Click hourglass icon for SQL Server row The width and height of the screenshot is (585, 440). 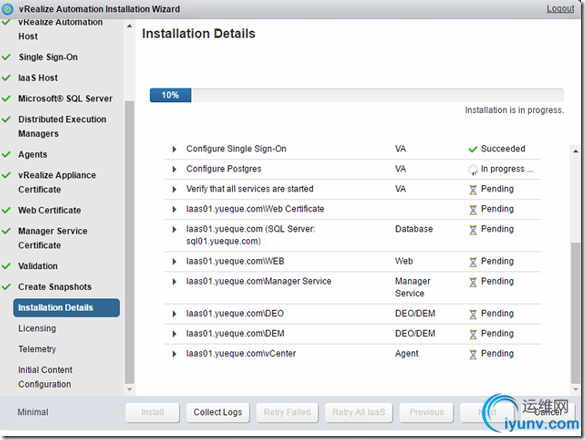click(x=473, y=230)
